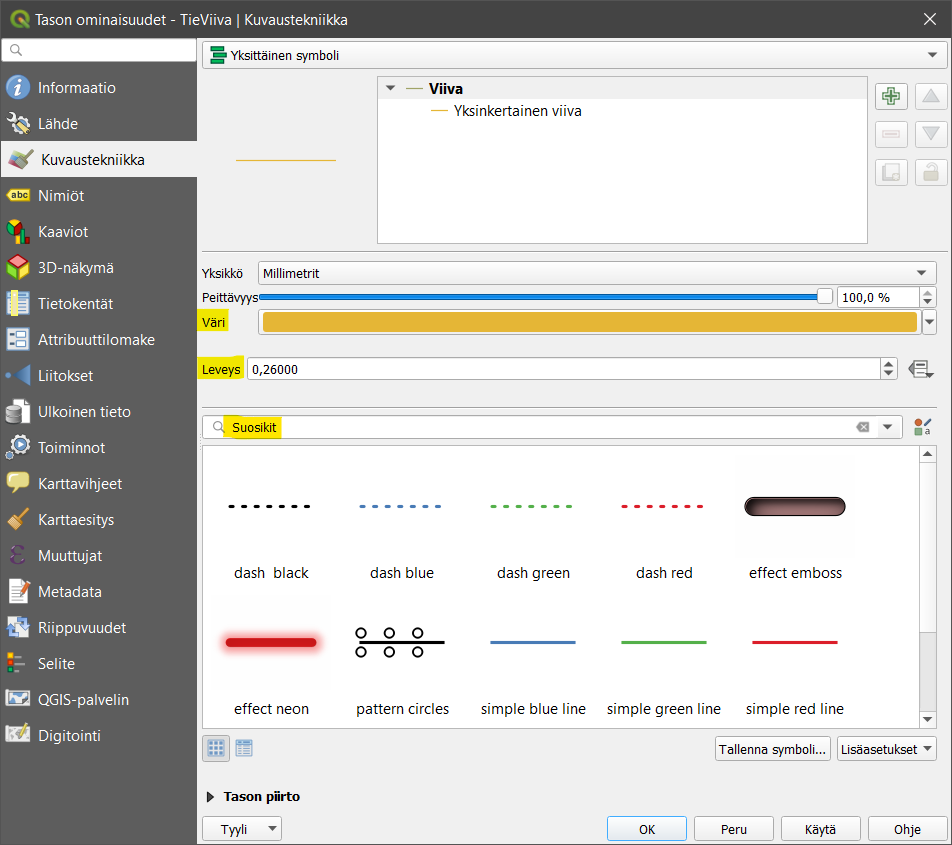The width and height of the screenshot is (952, 845).
Task: Click the Tallenna symboli button
Action: tap(772, 749)
